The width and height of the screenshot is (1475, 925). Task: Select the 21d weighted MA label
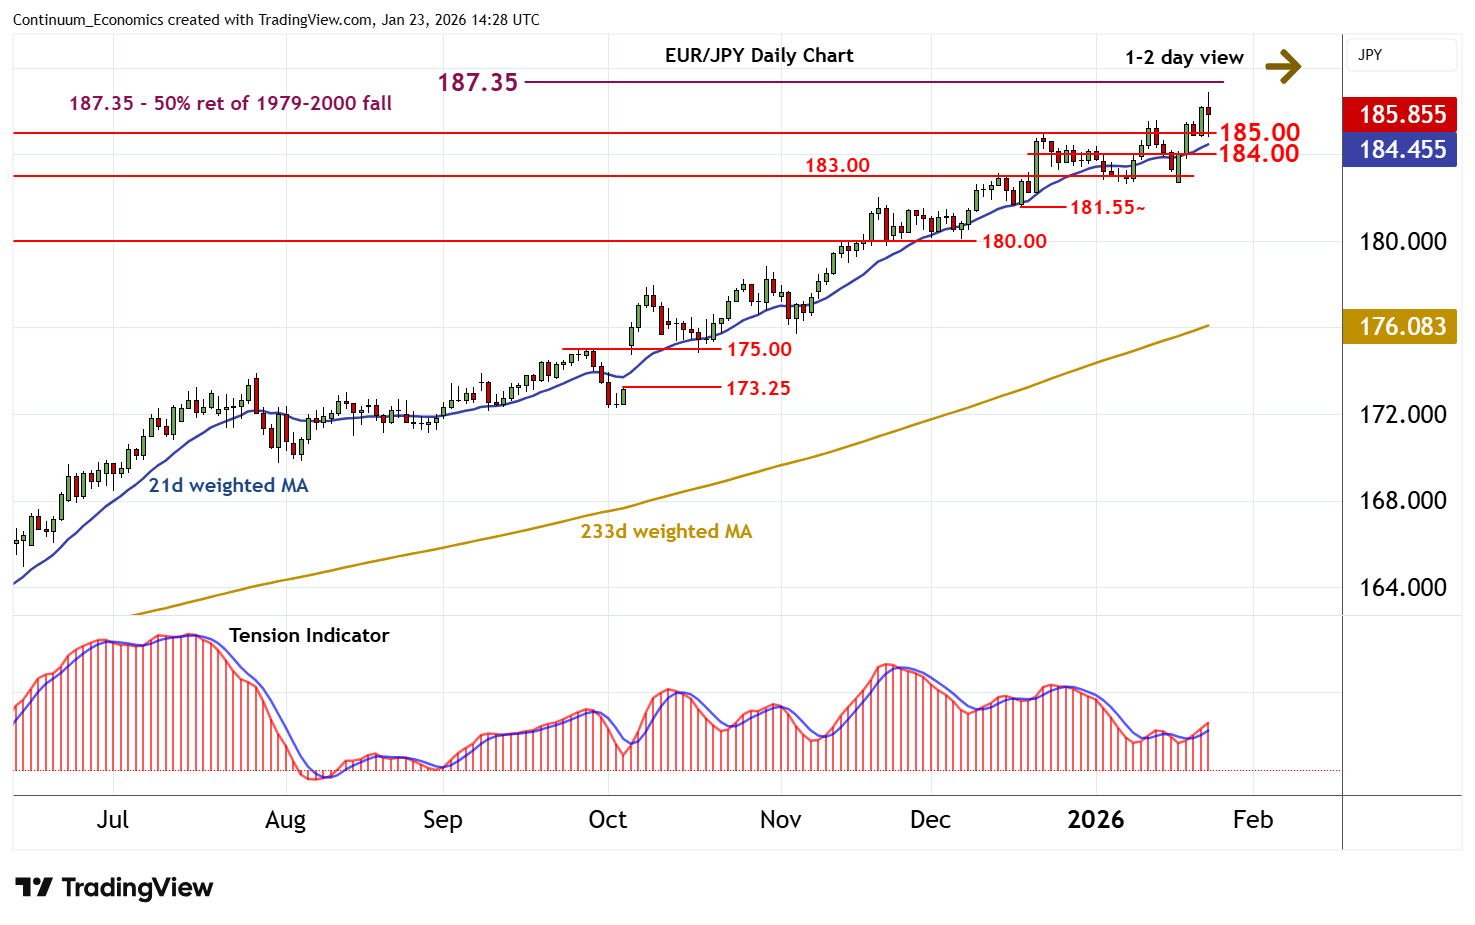(x=228, y=486)
